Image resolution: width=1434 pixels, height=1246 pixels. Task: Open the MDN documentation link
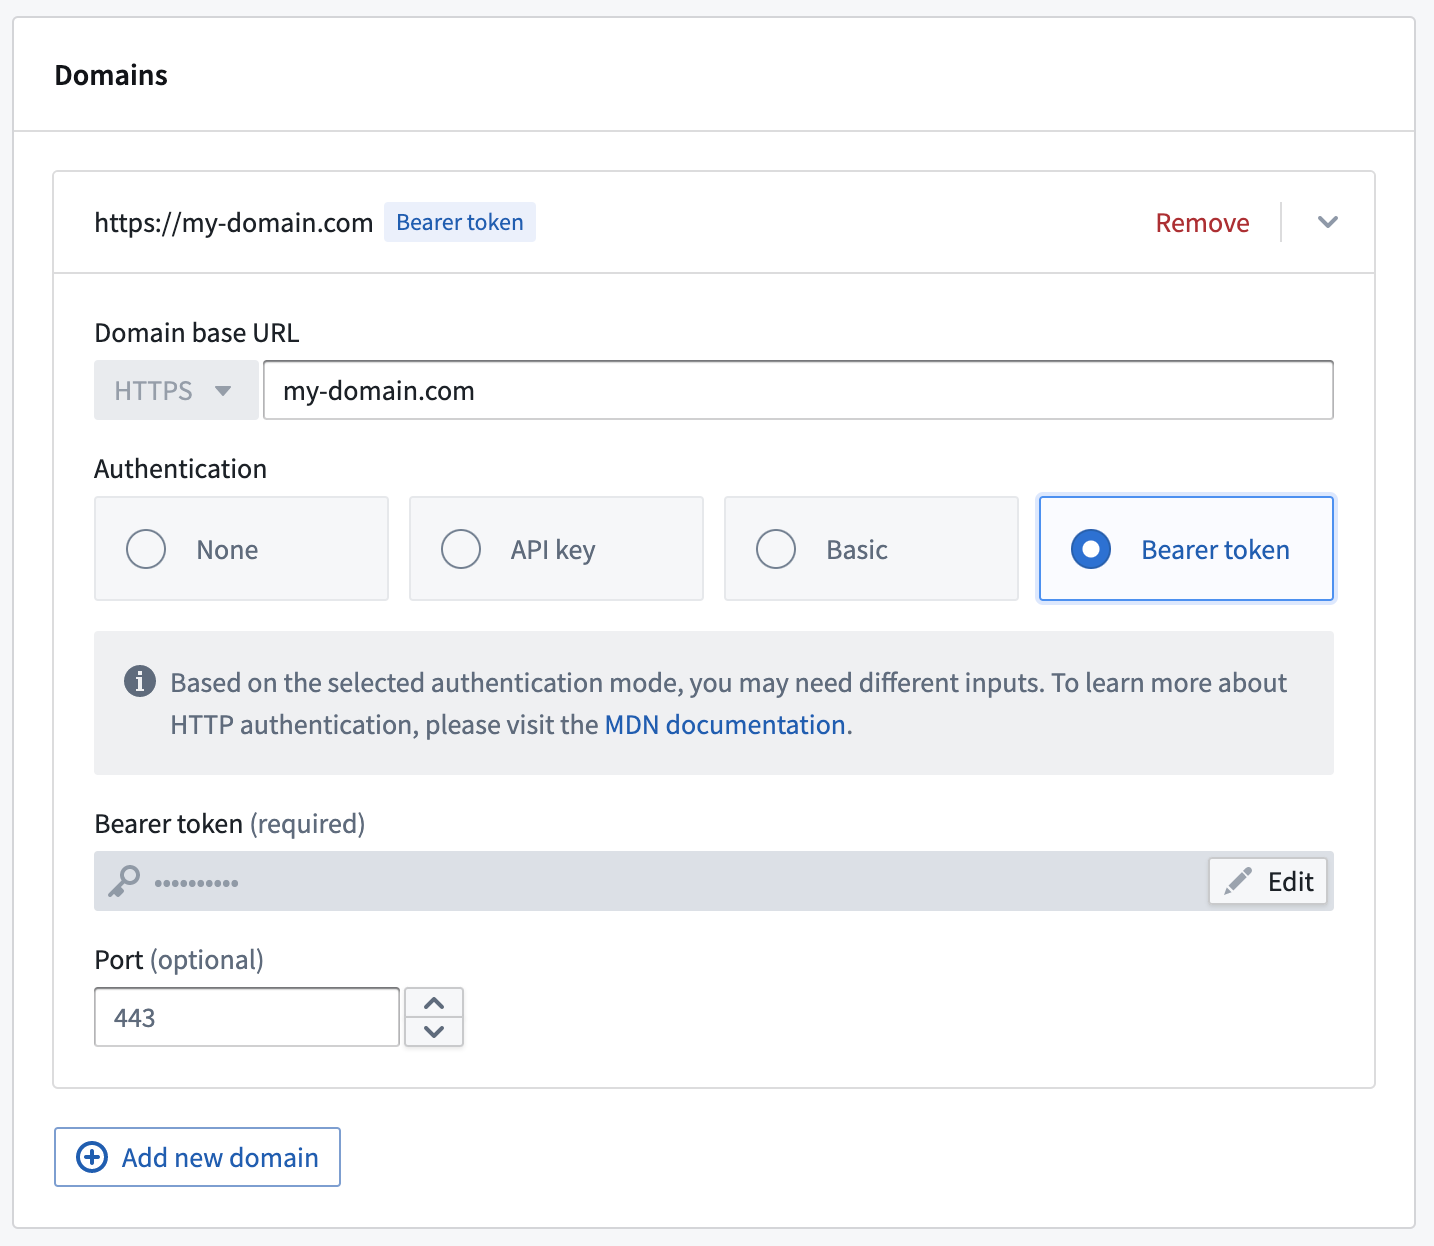point(725,725)
